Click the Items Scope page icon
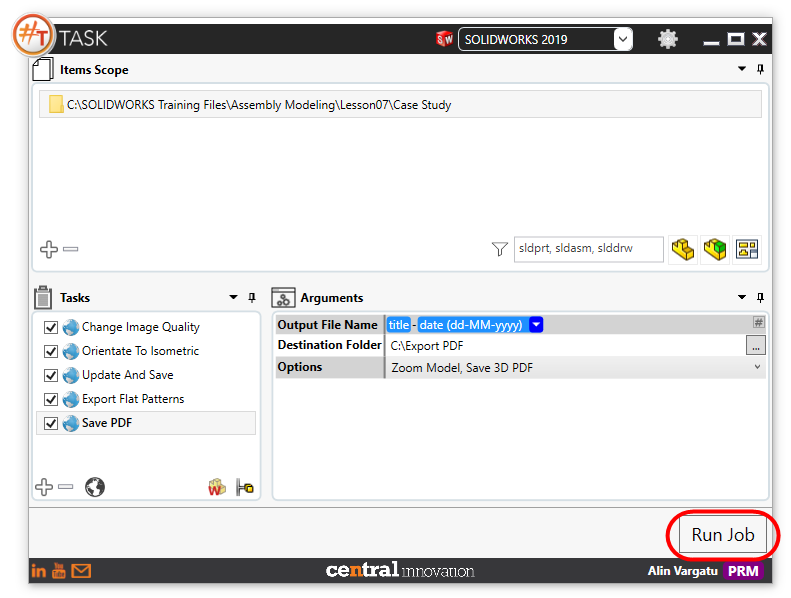 (43, 69)
